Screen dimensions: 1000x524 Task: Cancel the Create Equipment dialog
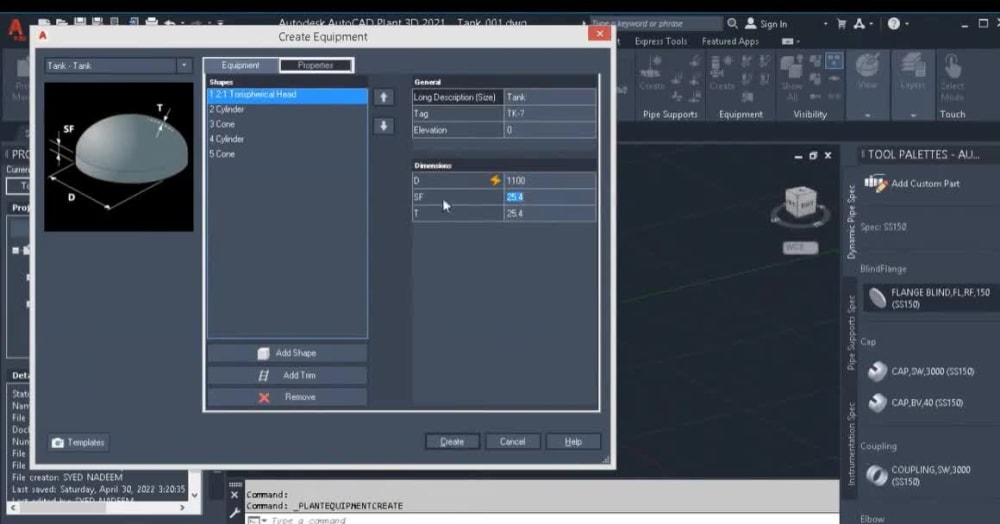pos(513,442)
